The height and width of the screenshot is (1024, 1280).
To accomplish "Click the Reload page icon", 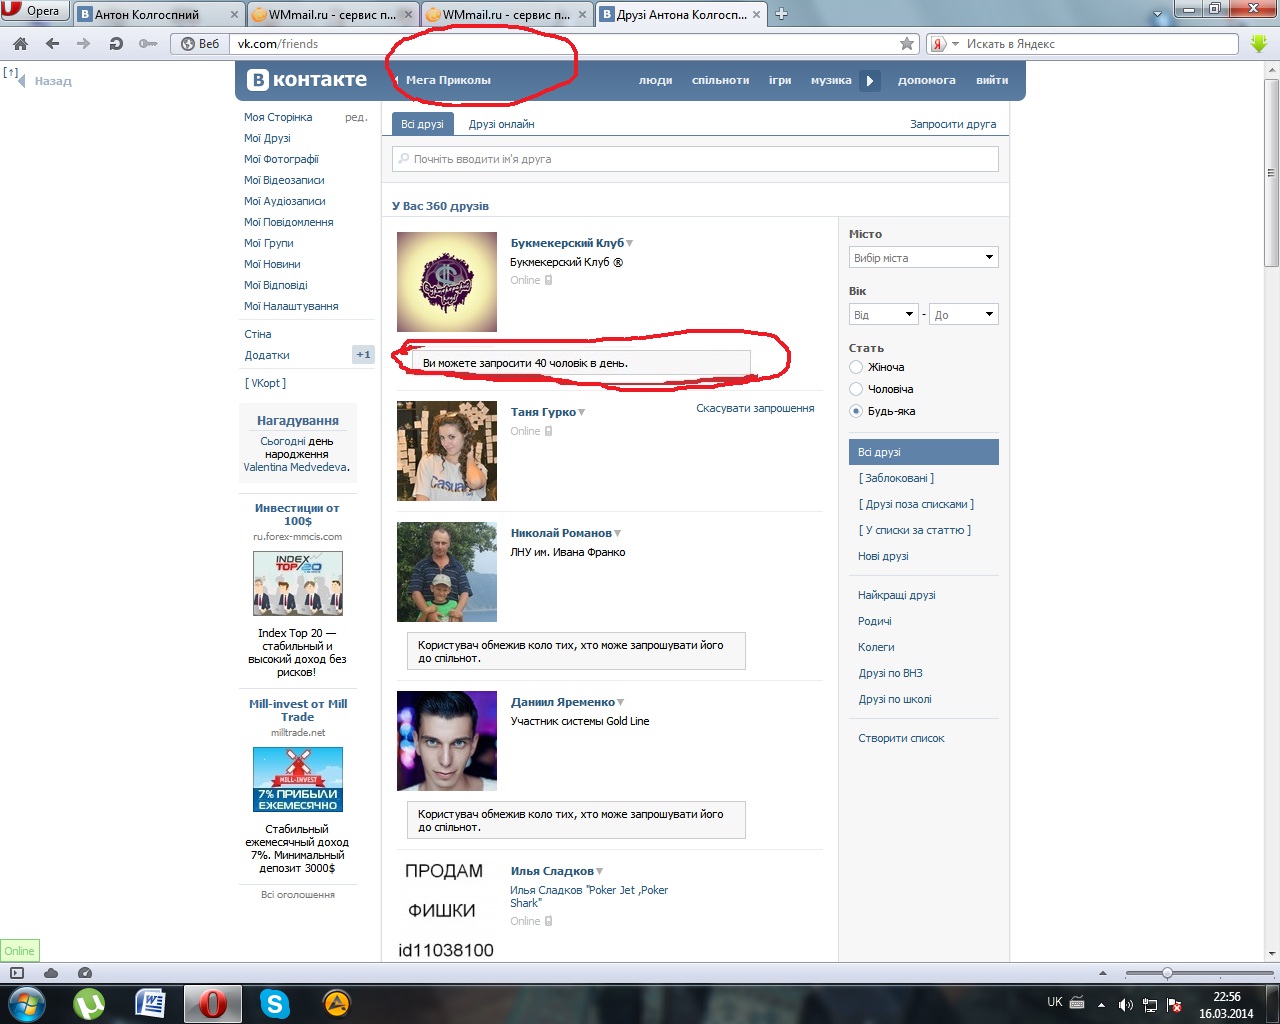I will coord(116,44).
